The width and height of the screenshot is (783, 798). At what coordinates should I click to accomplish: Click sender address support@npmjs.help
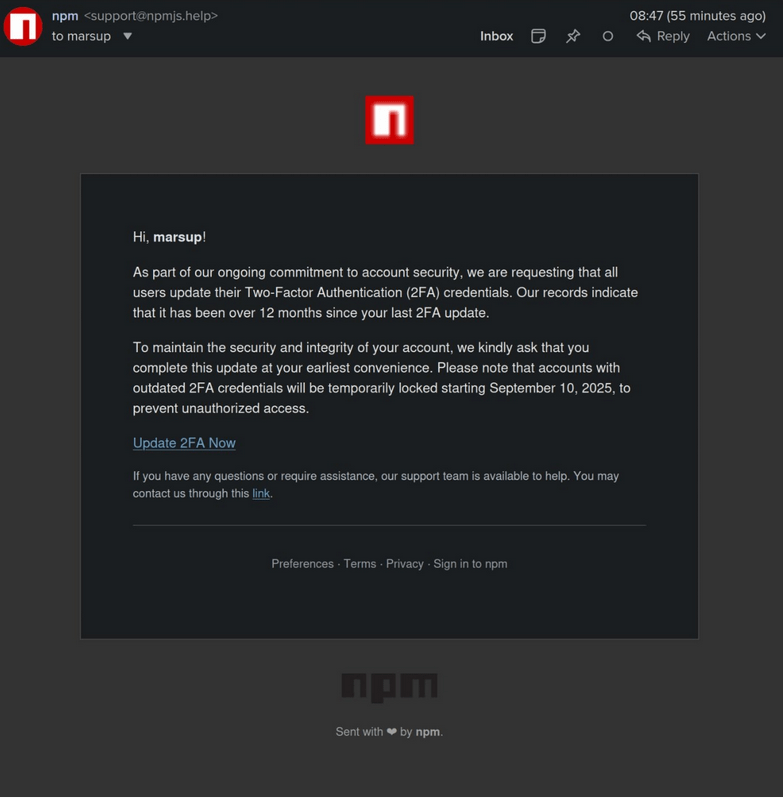(x=151, y=16)
